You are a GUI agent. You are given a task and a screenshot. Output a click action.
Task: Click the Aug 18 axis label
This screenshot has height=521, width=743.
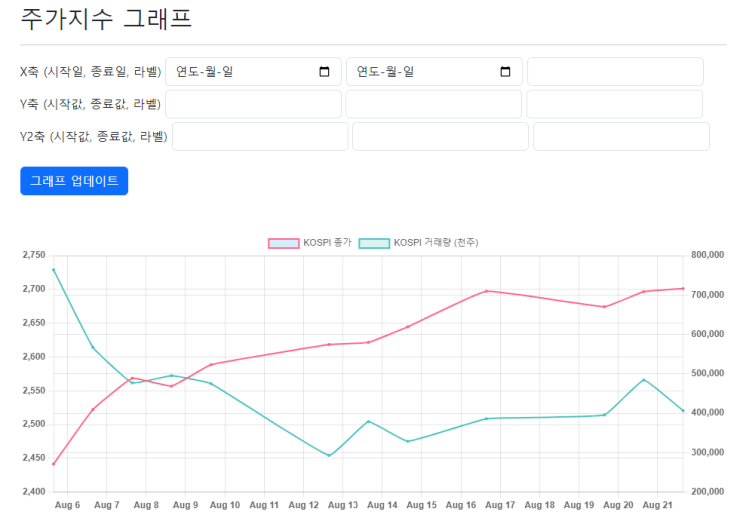pyautogui.click(x=540, y=505)
